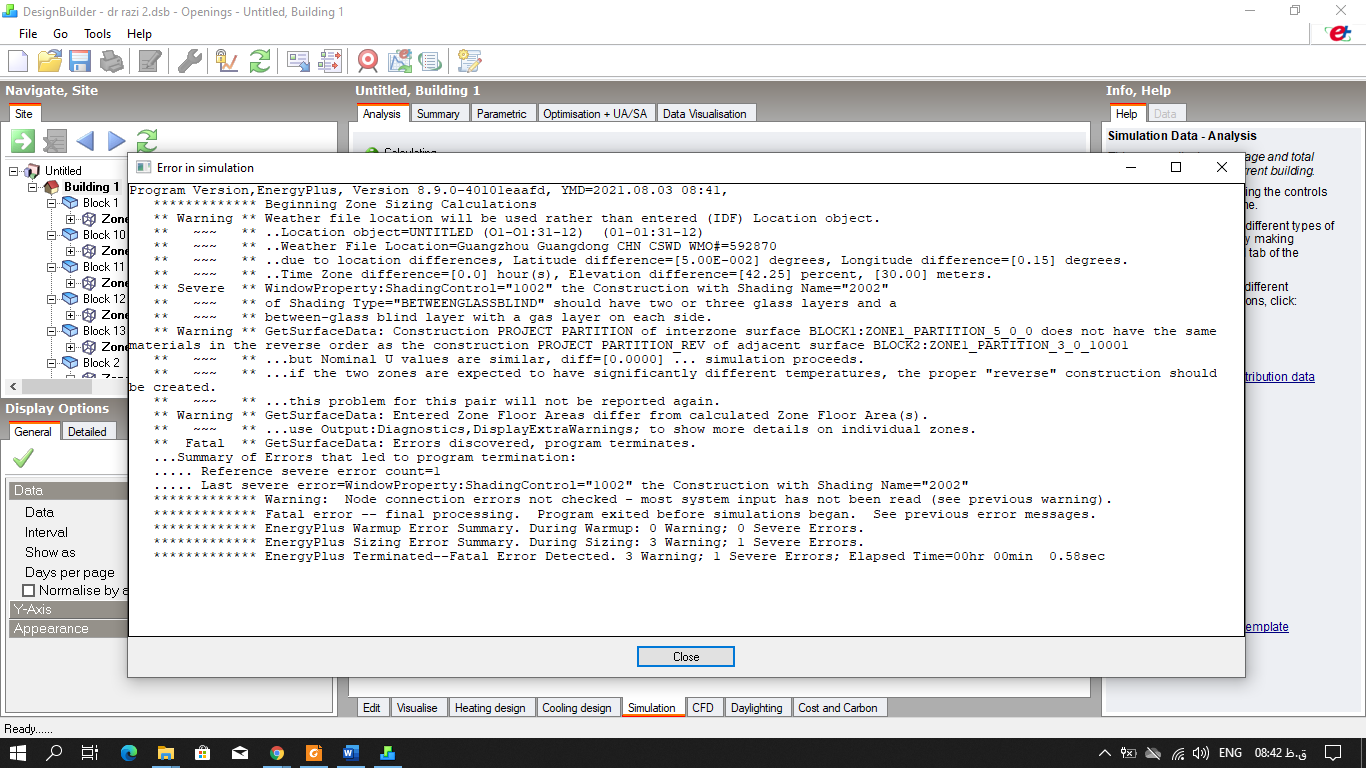Click the New file toolbar icon
Image resolution: width=1366 pixels, height=768 pixels.
(17, 61)
